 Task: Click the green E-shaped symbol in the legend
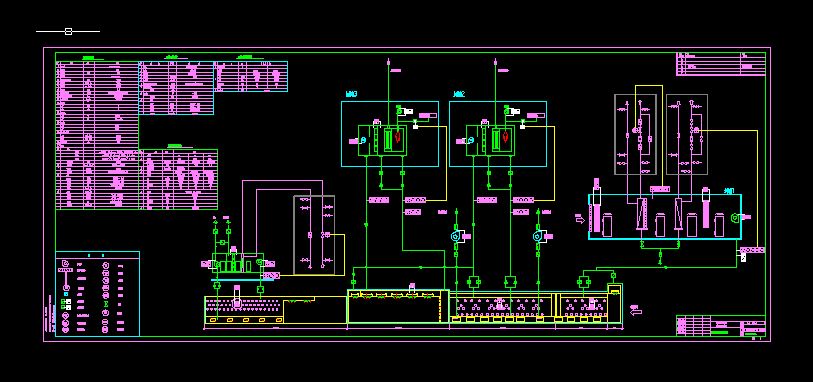tap(105, 303)
